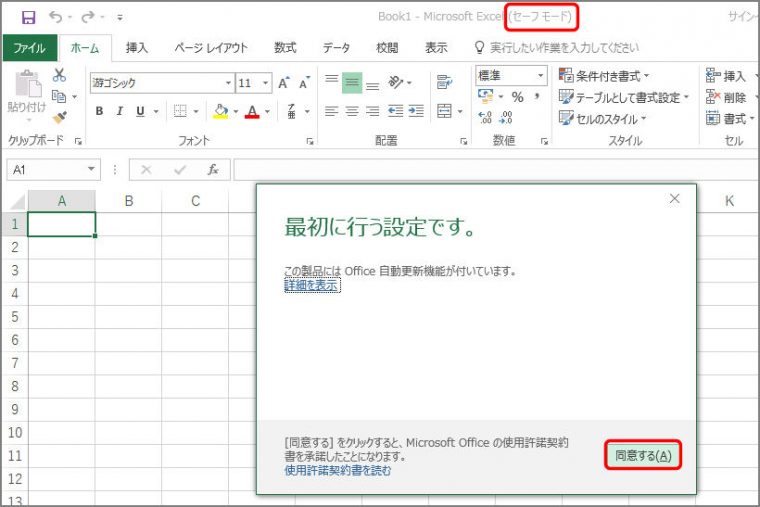This screenshot has width=760, height=507.
Task: Click the Increase Font Size icon
Action: (284, 83)
